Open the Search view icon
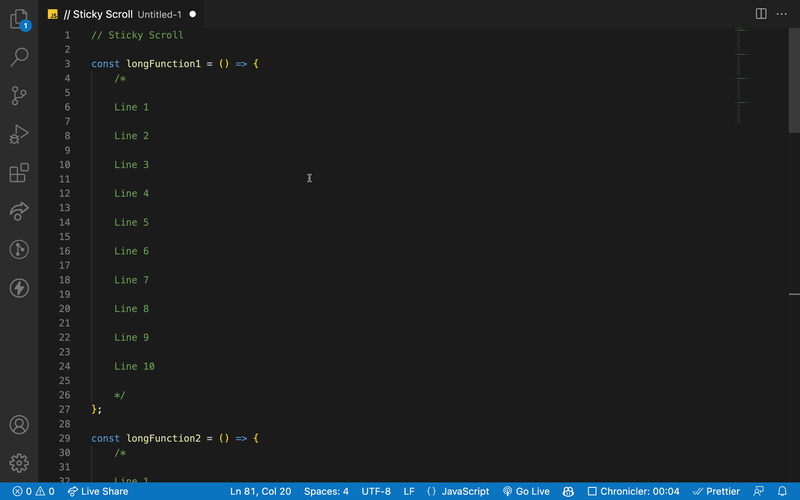 click(19, 57)
